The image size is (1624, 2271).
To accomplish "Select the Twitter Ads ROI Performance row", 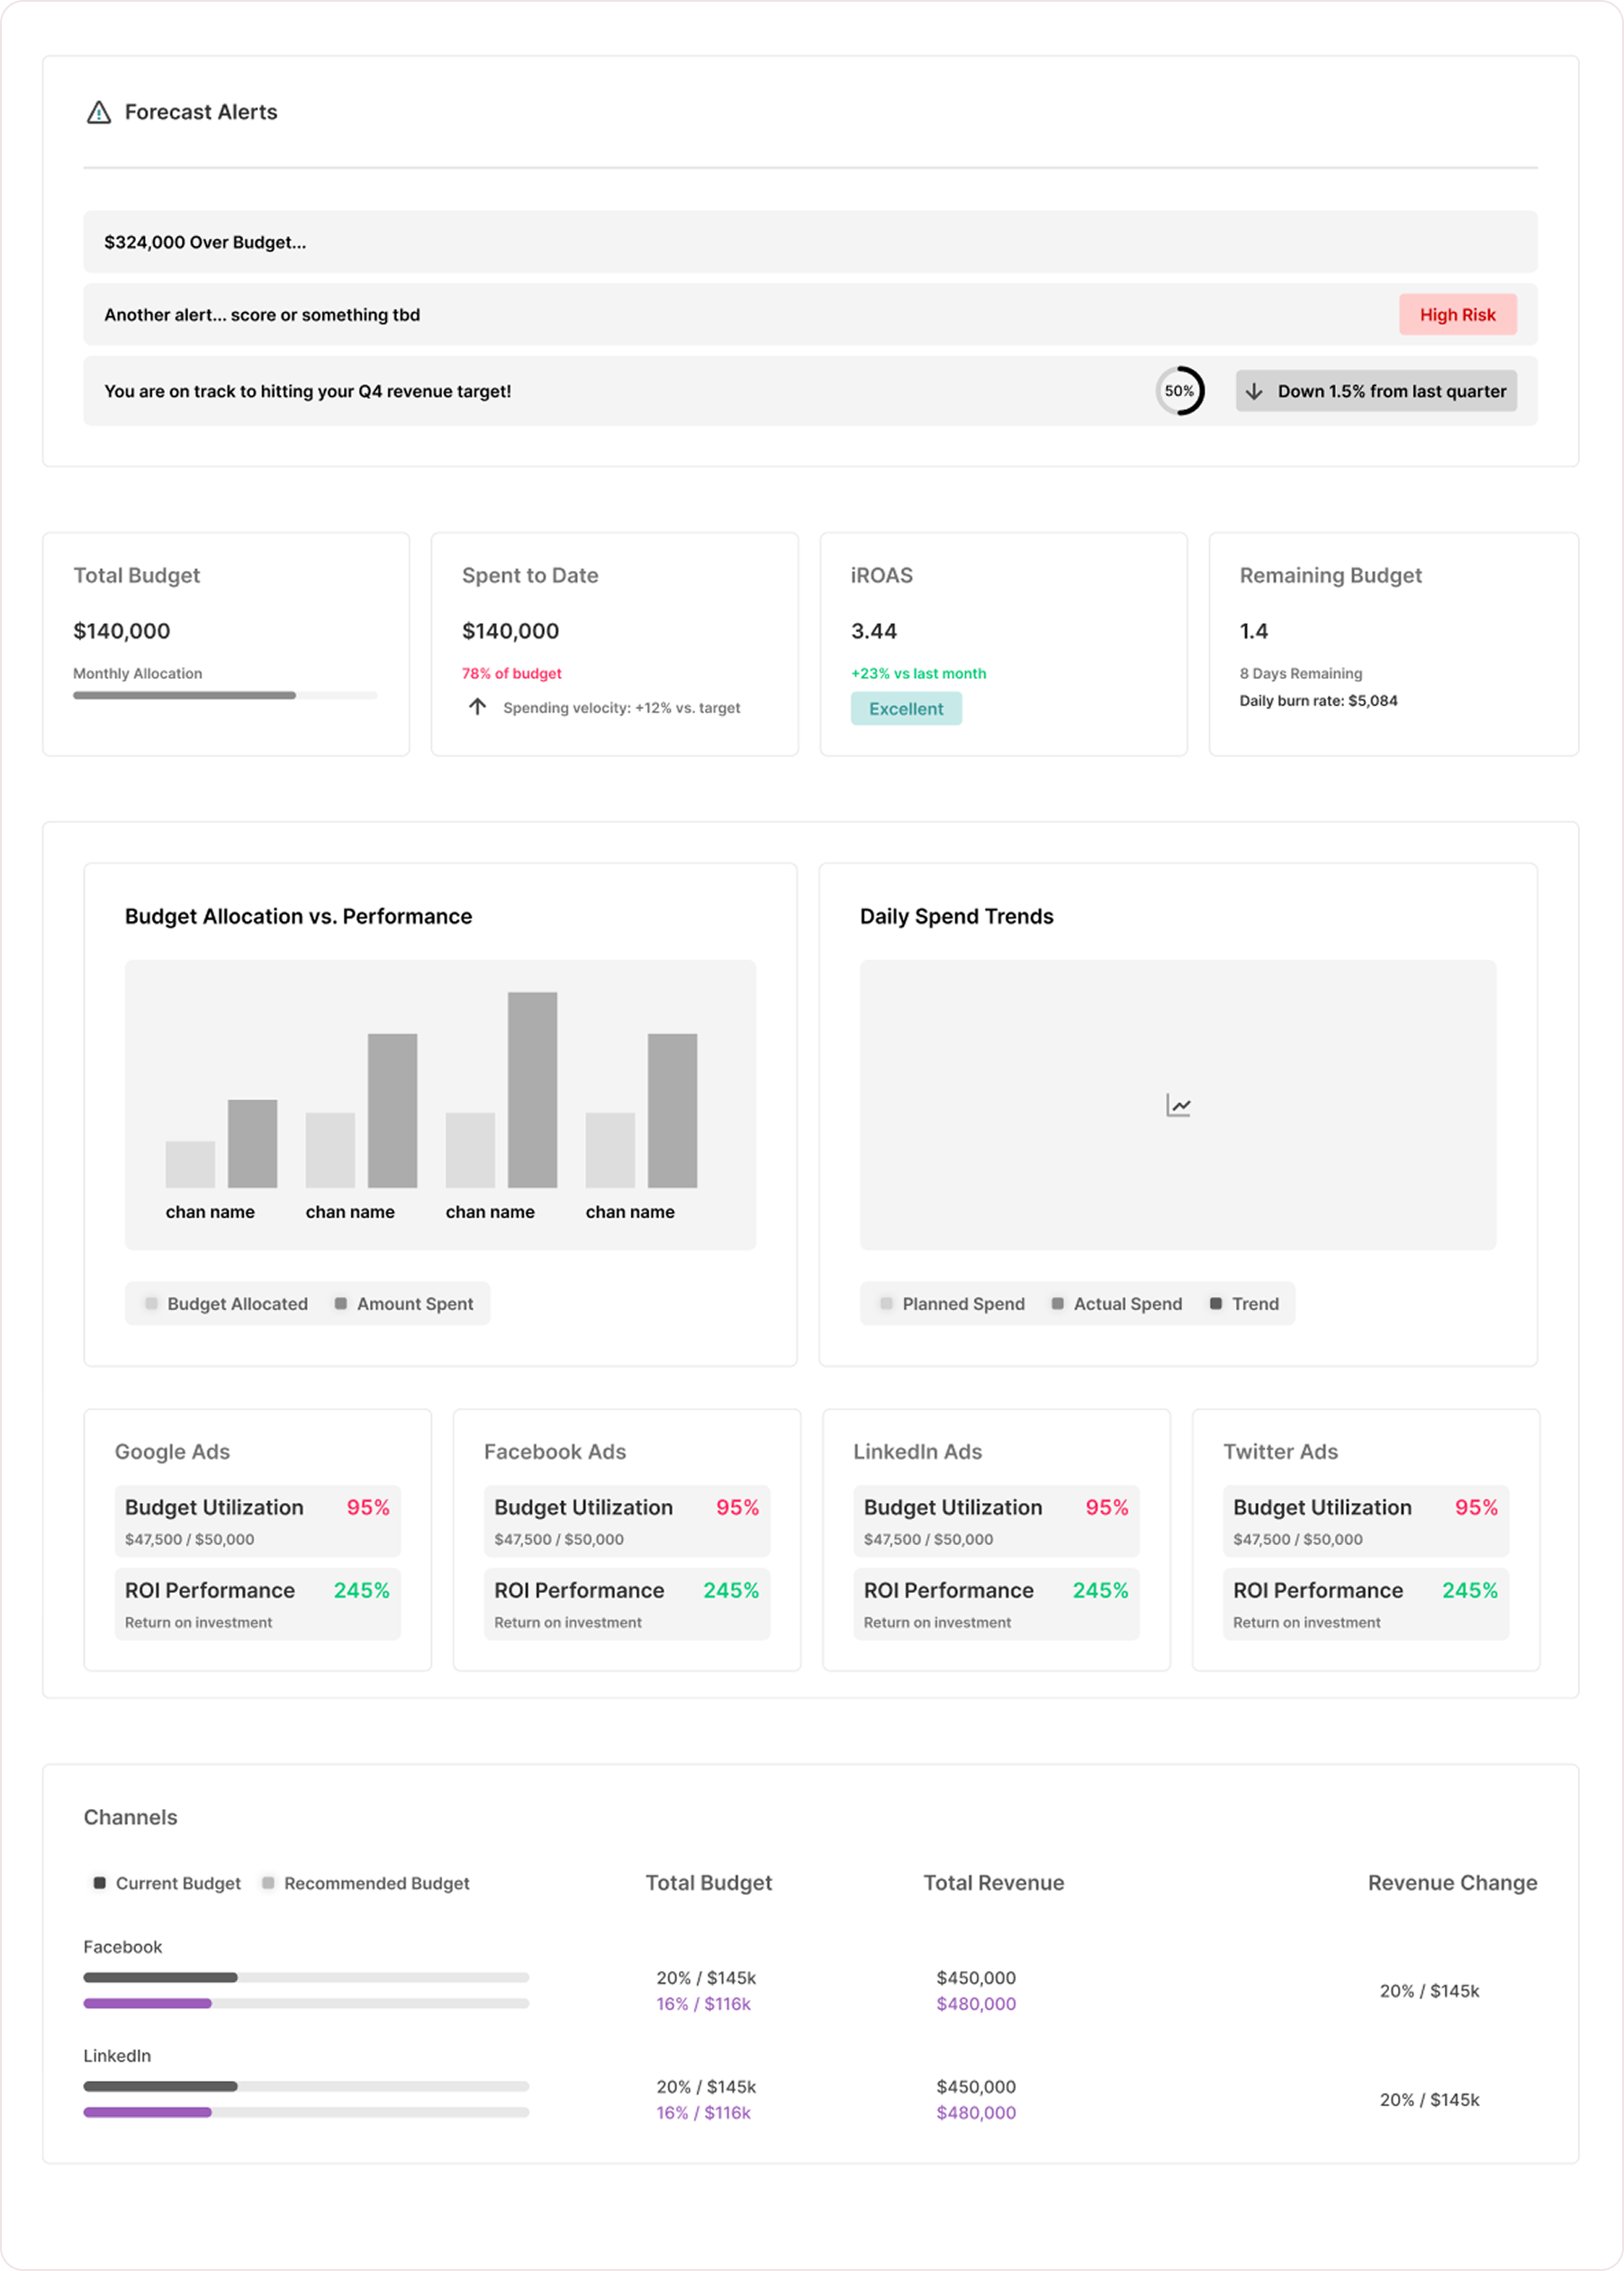I will [1364, 1604].
